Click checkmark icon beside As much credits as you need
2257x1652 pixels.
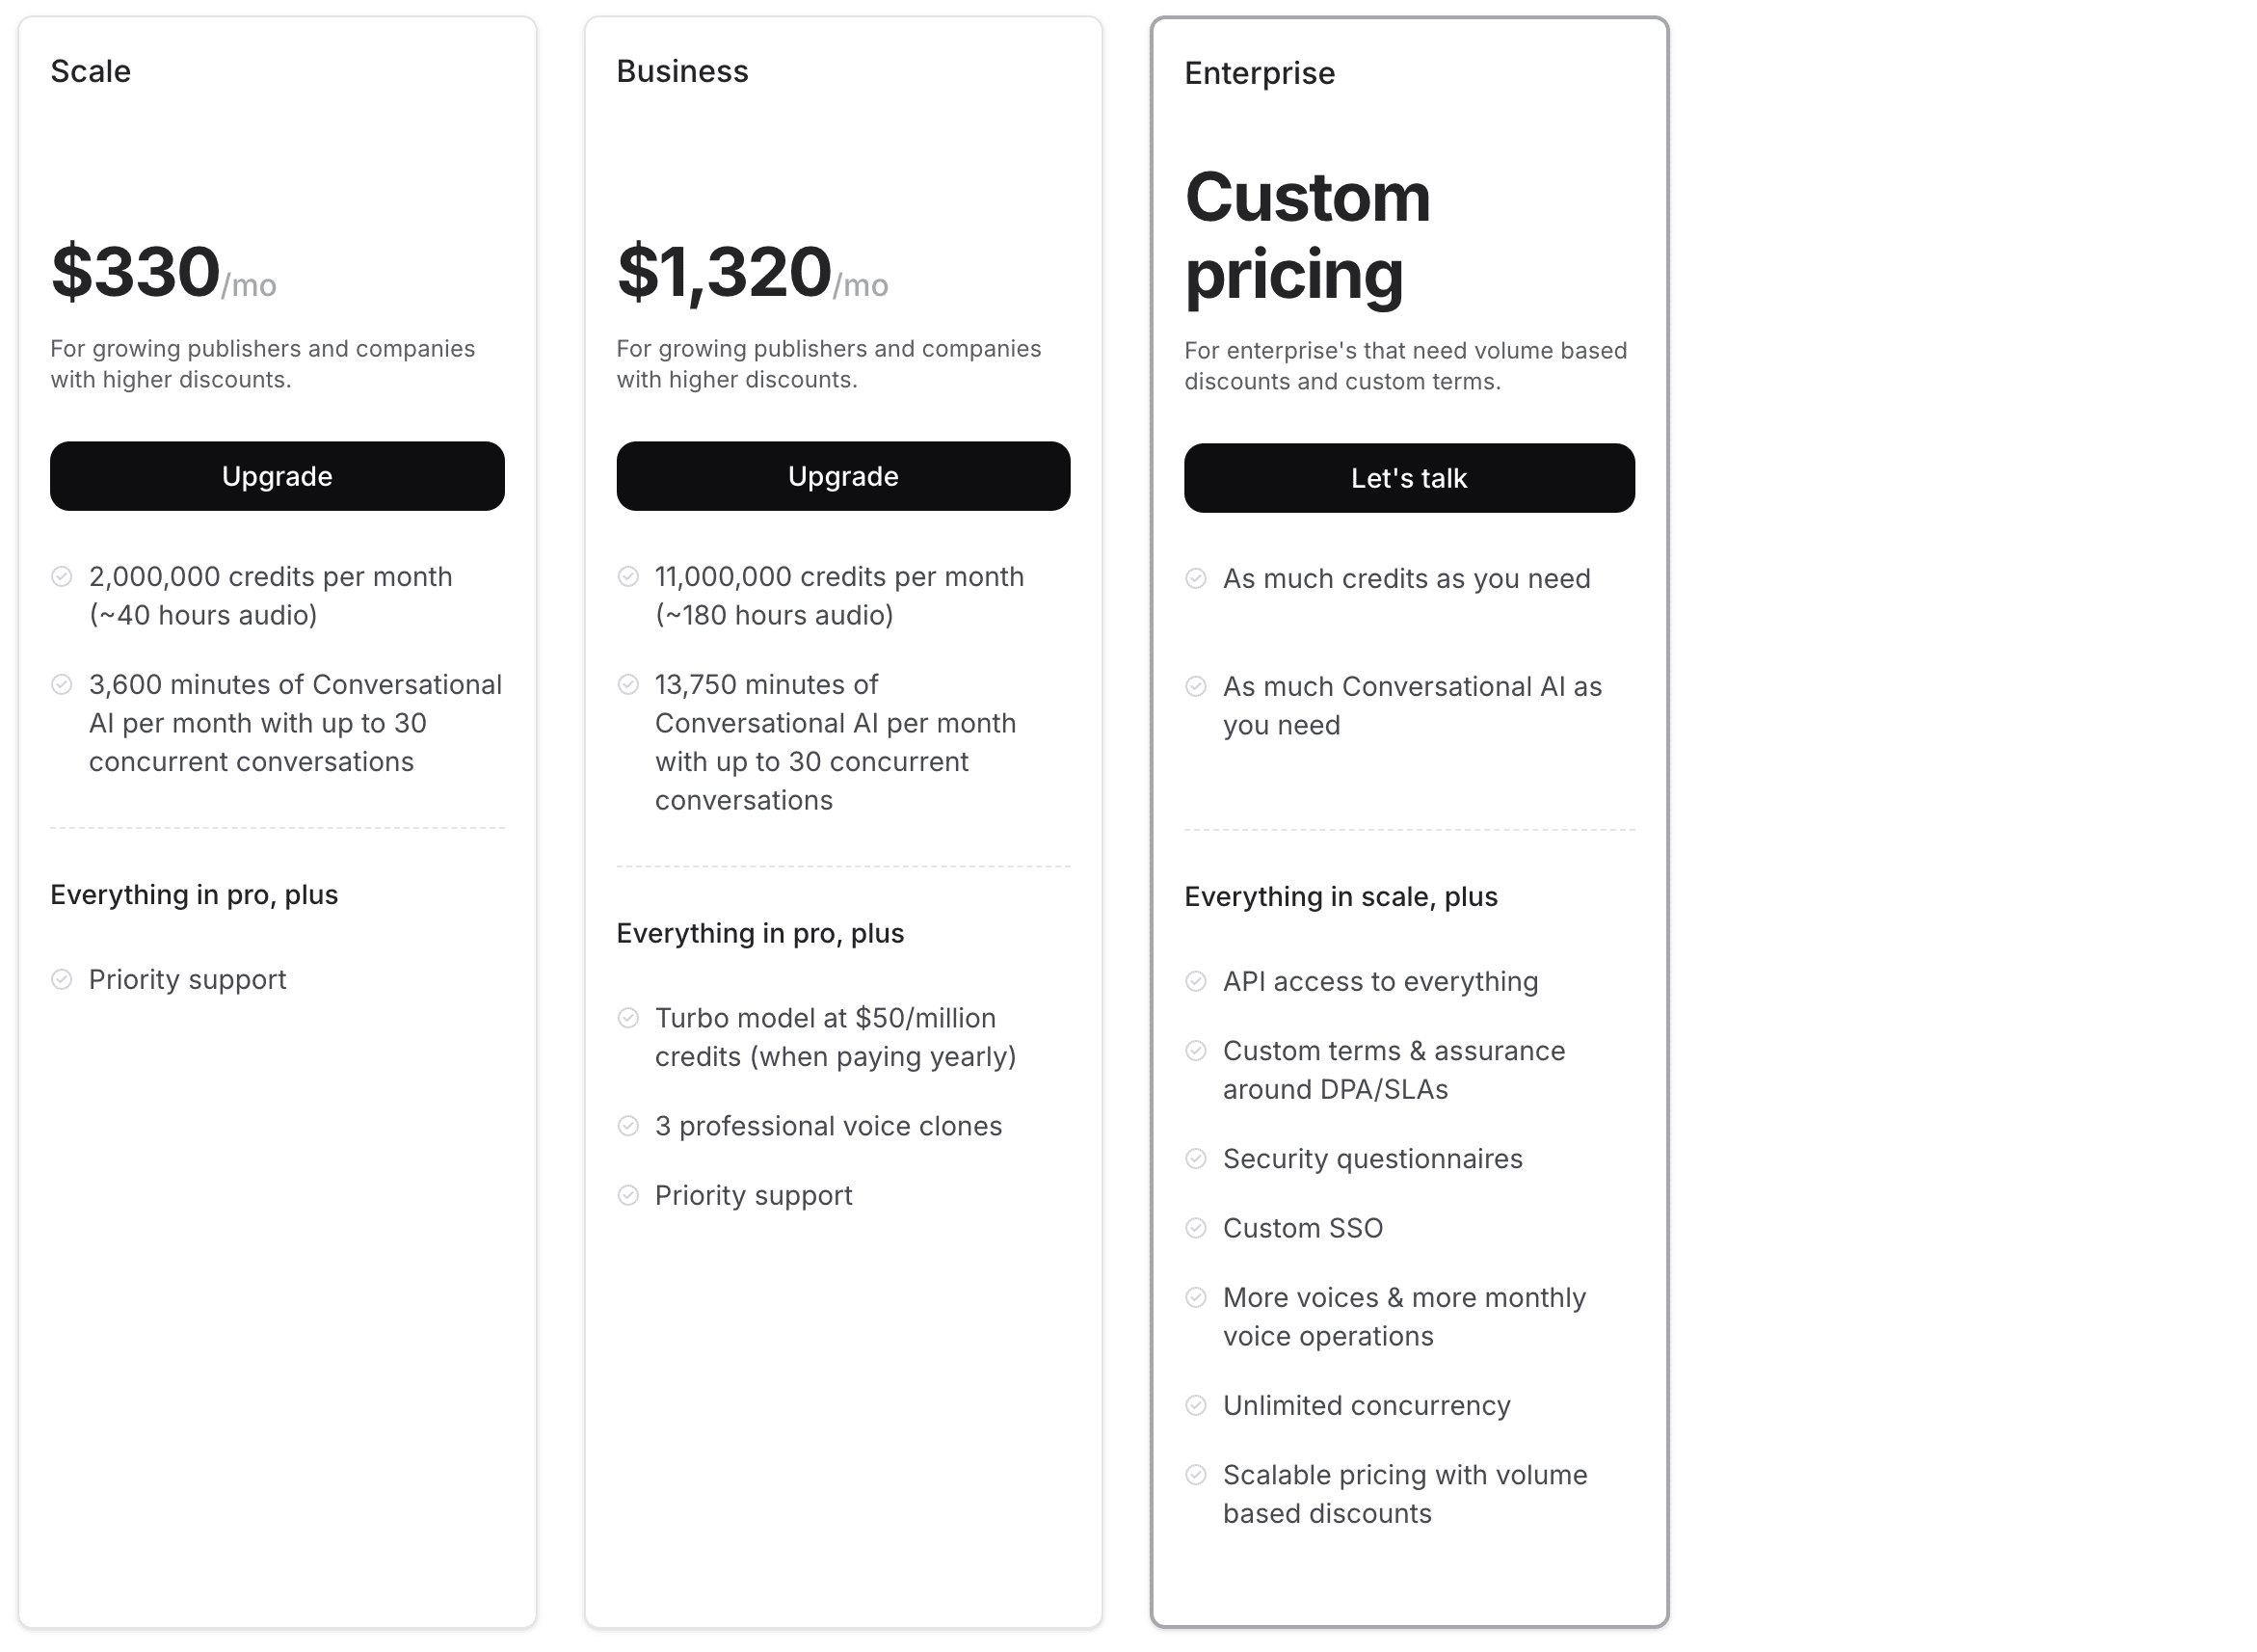pyautogui.click(x=1195, y=579)
